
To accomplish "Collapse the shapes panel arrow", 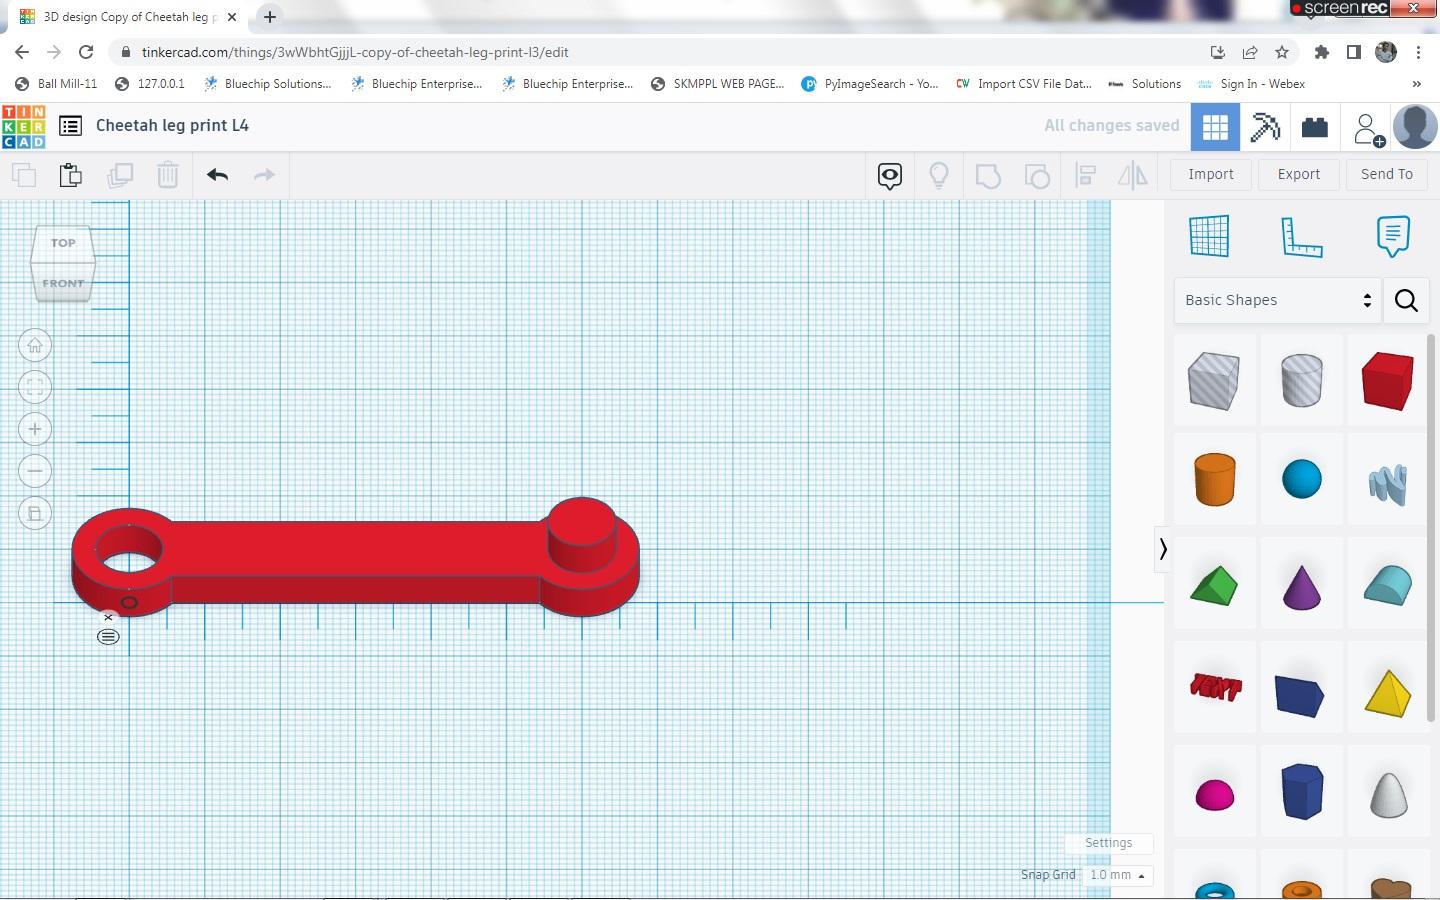I will 1162,549.
